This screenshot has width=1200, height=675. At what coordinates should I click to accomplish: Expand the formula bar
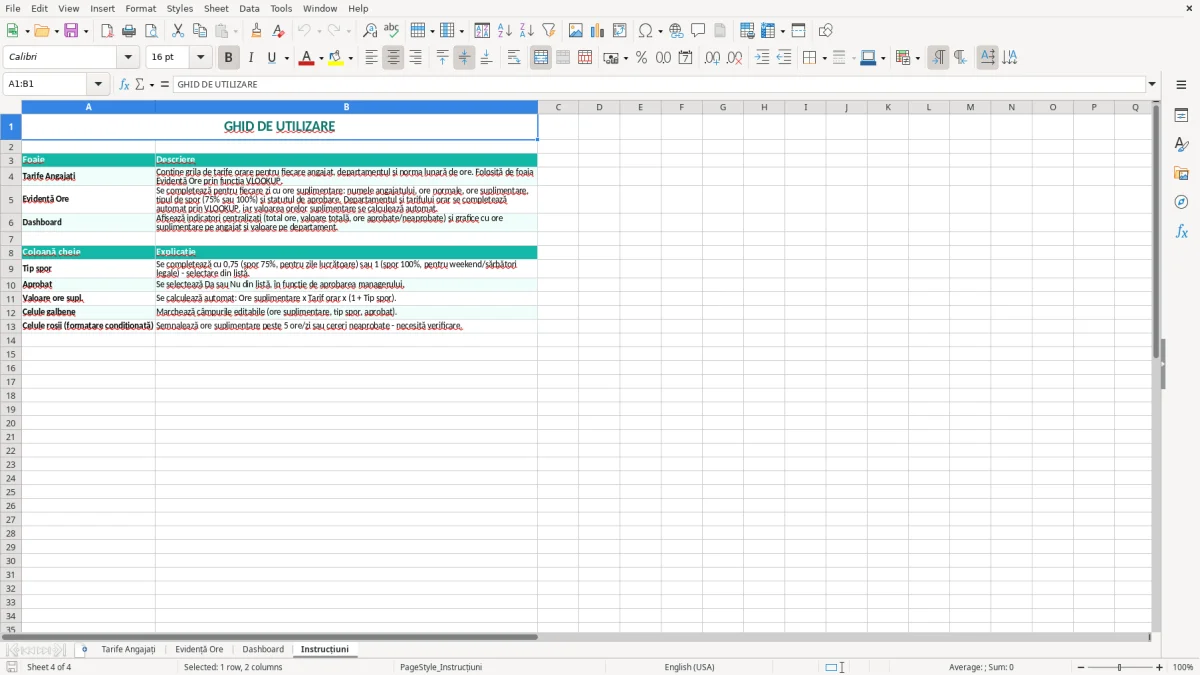point(1152,84)
